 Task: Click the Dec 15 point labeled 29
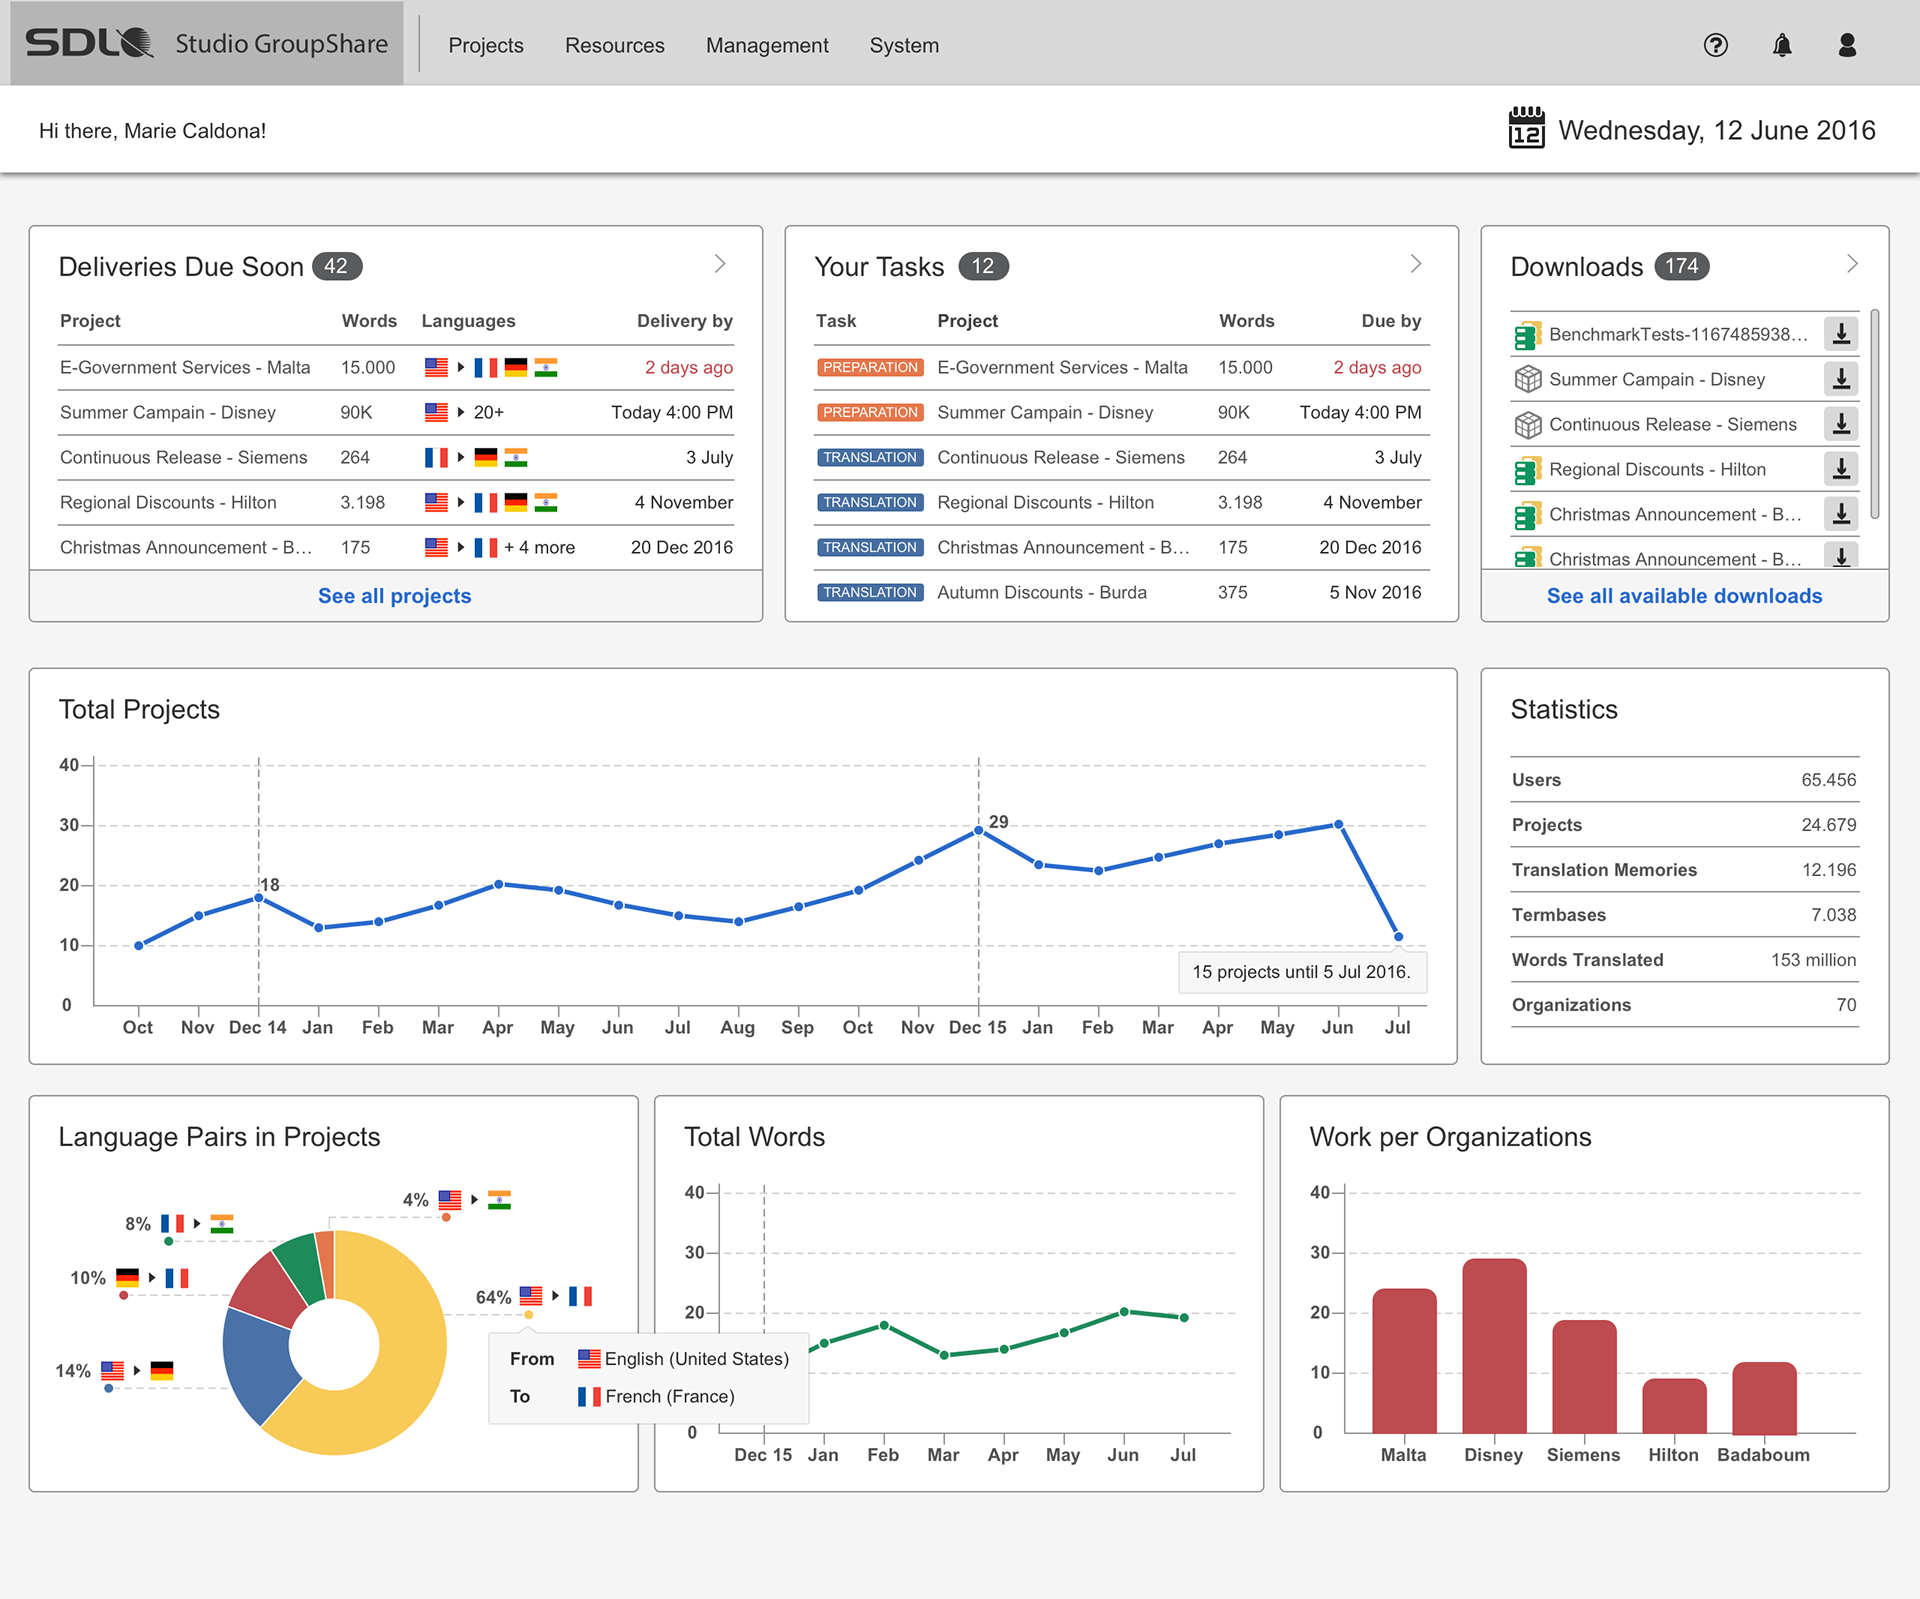click(979, 830)
